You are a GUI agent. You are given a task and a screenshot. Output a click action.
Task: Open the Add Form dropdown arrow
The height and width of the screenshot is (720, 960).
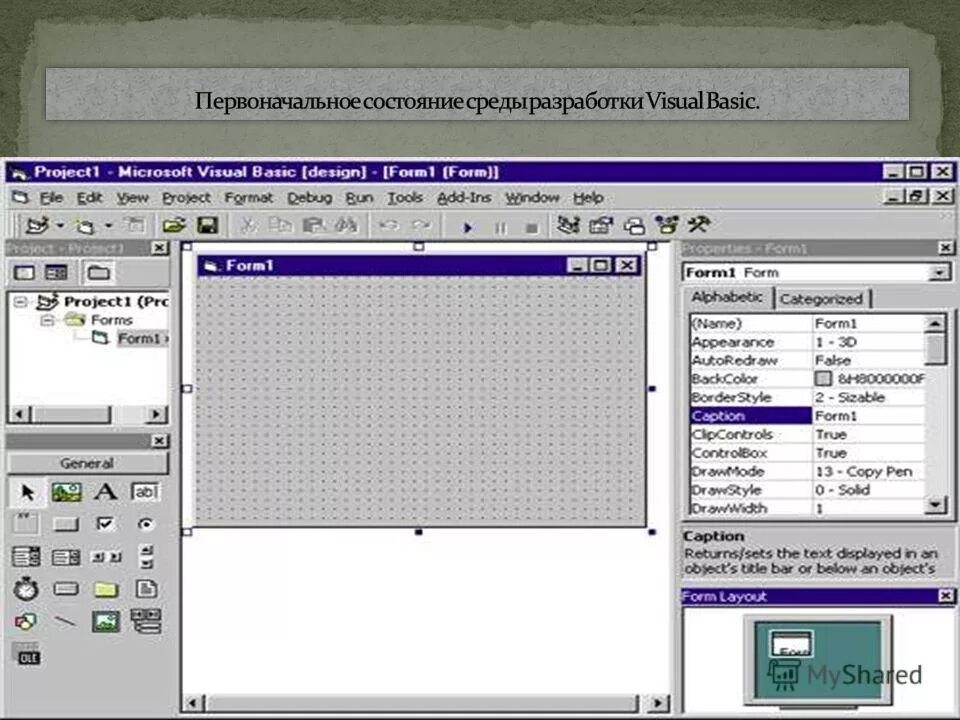click(108, 226)
